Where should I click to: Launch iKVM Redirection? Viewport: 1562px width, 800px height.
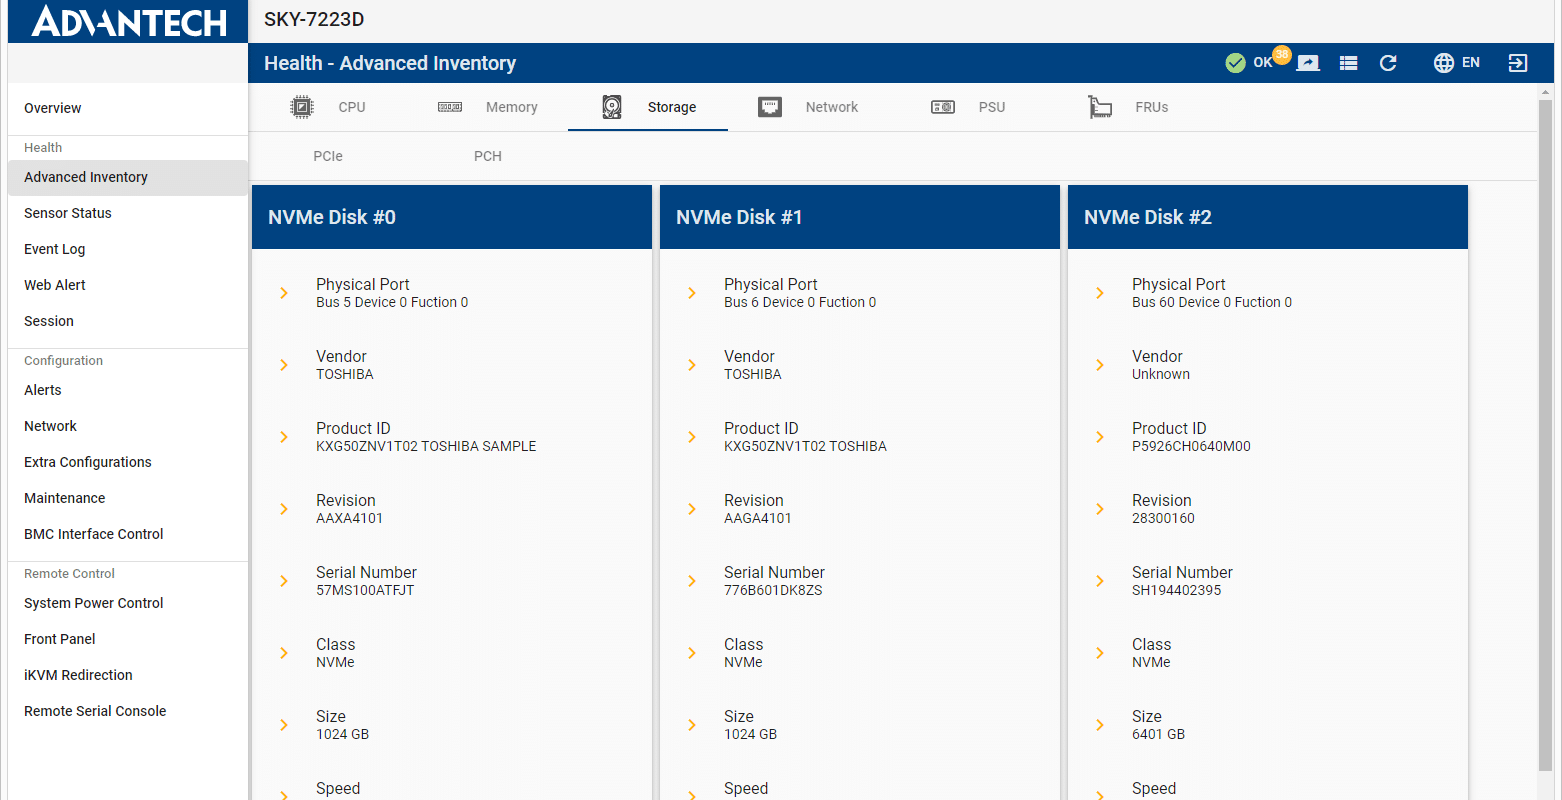[128, 675]
